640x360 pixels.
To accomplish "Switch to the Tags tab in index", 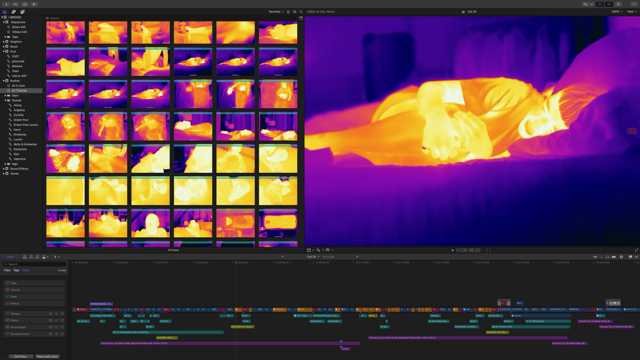I will coord(16,270).
